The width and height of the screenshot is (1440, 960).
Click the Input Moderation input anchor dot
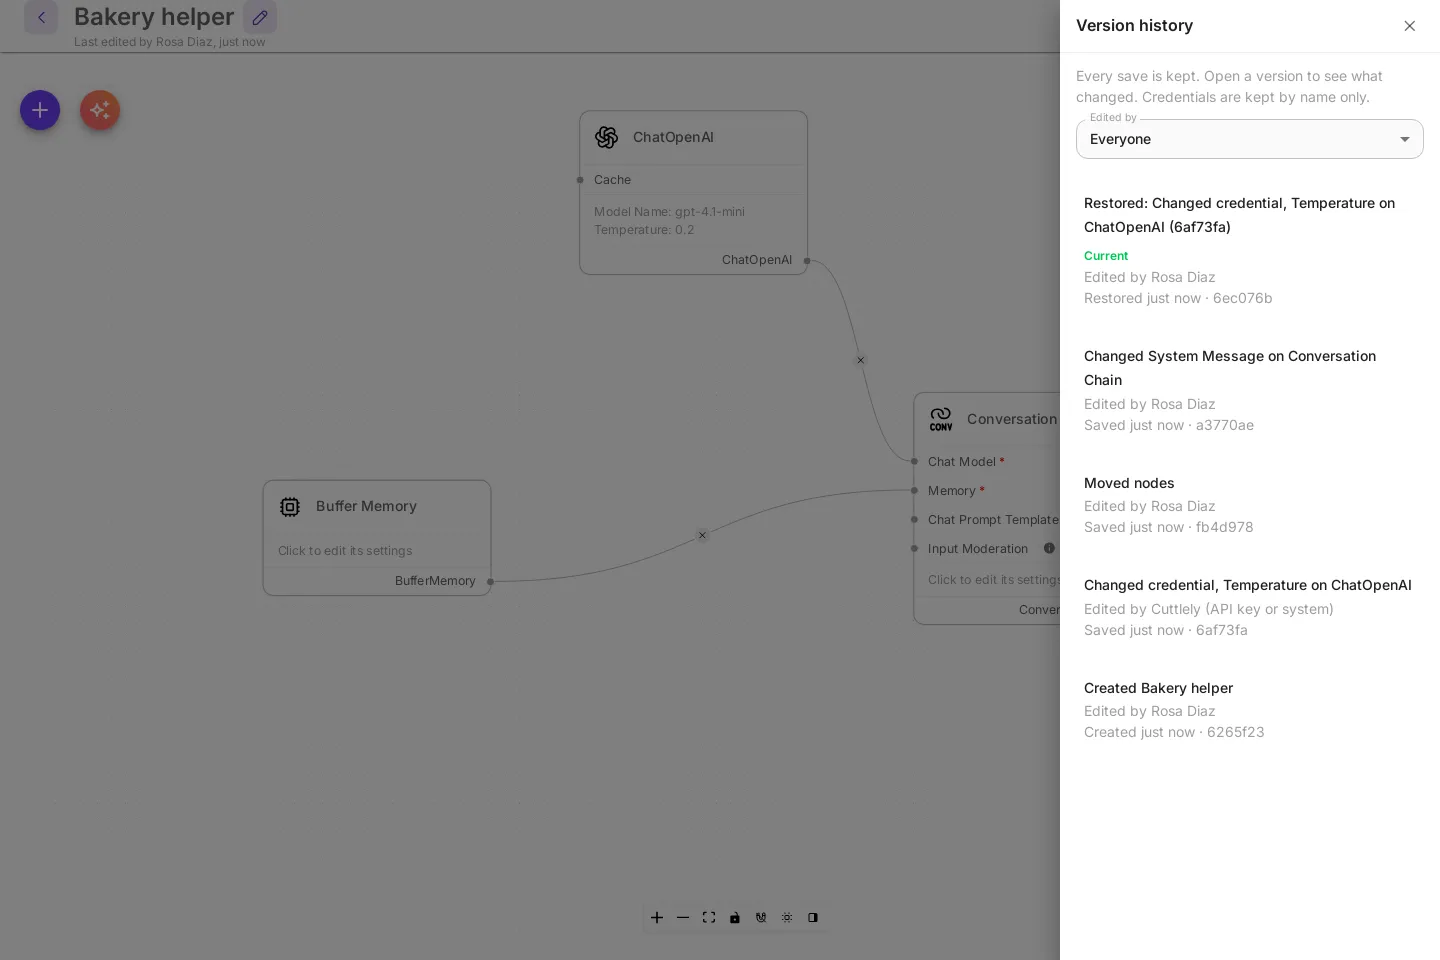click(x=914, y=548)
